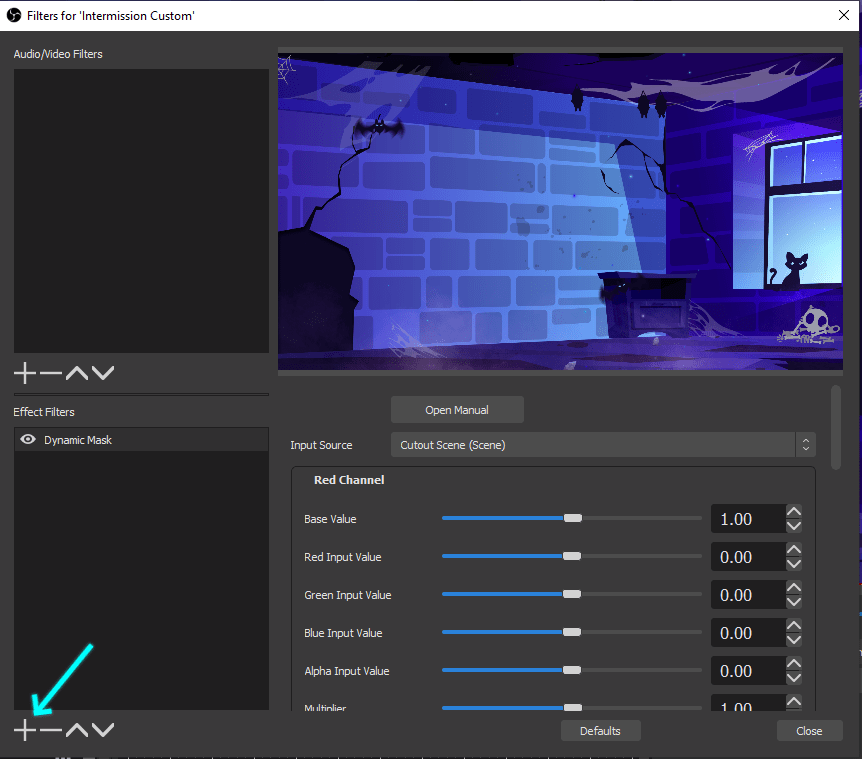Click the Base Value slider handle

click(573, 518)
